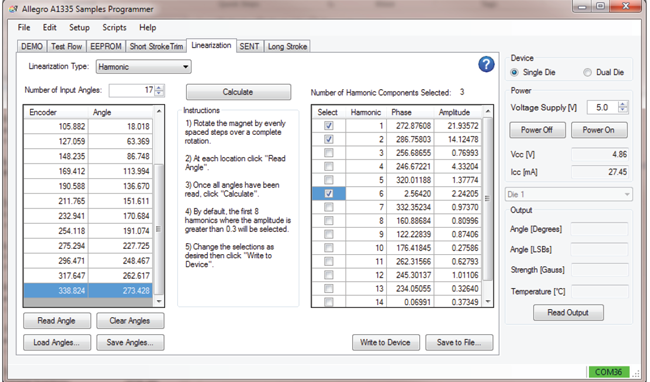Click the COM36 status indicator
This screenshot has width=650, height=382.
pos(608,372)
